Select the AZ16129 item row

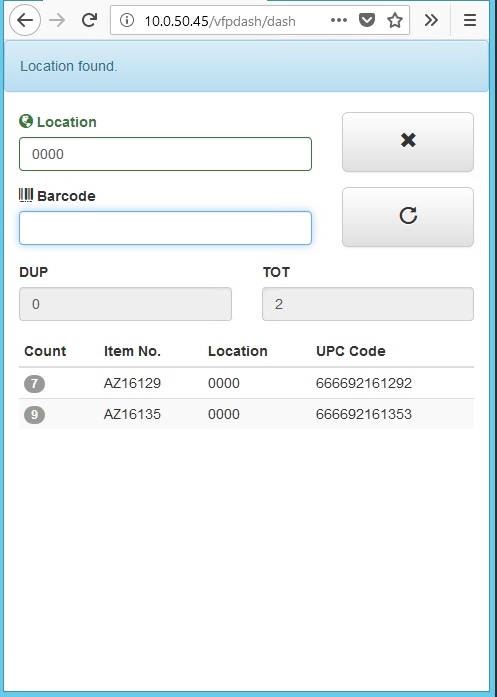click(x=246, y=383)
